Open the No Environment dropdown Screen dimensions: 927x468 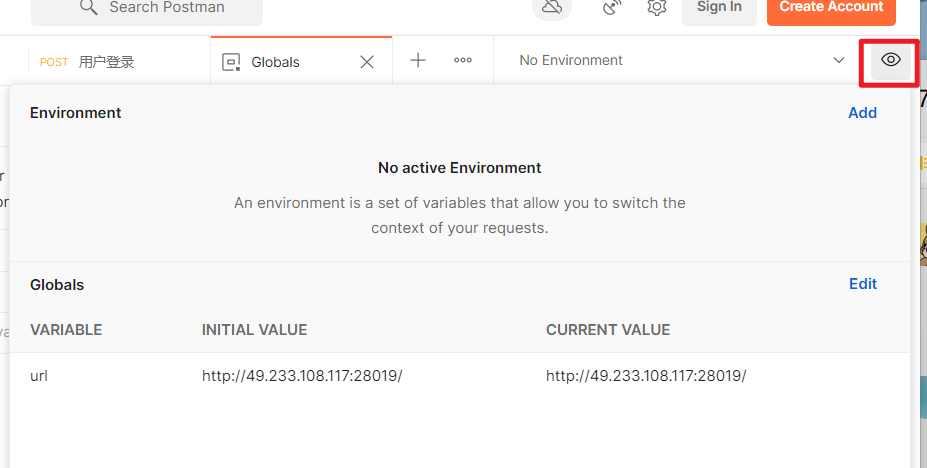tap(677, 60)
